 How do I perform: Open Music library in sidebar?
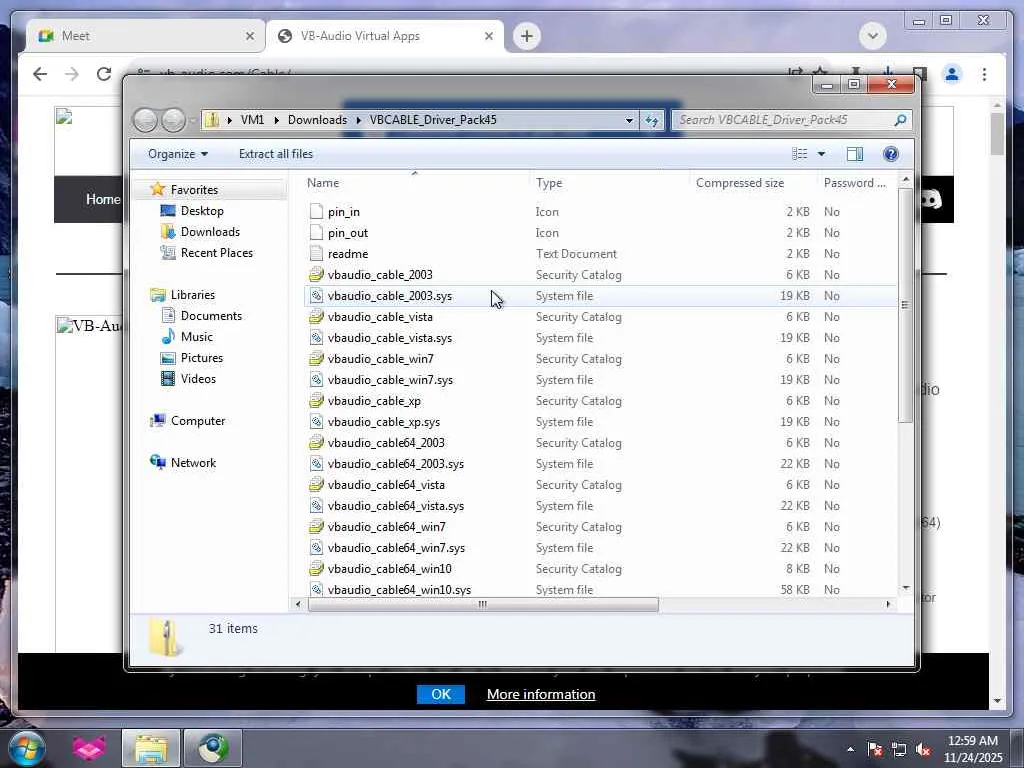(197, 336)
